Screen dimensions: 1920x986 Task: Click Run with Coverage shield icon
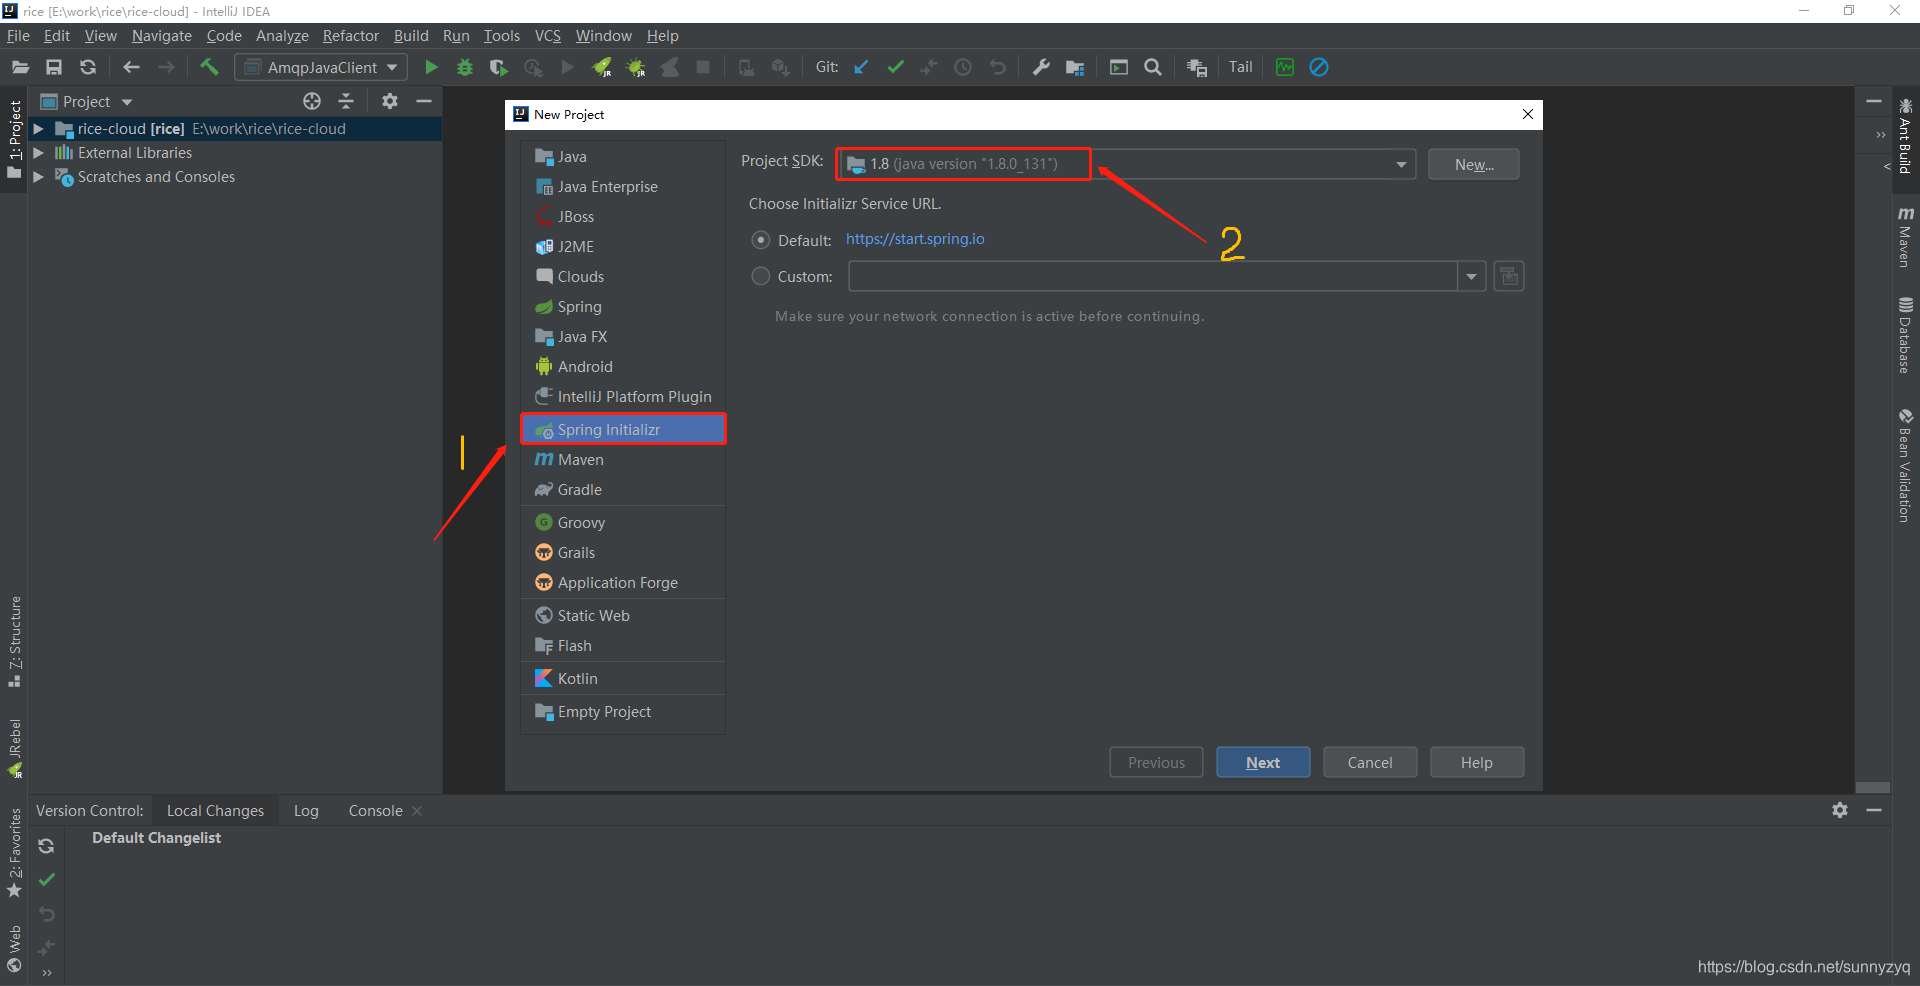tap(499, 67)
